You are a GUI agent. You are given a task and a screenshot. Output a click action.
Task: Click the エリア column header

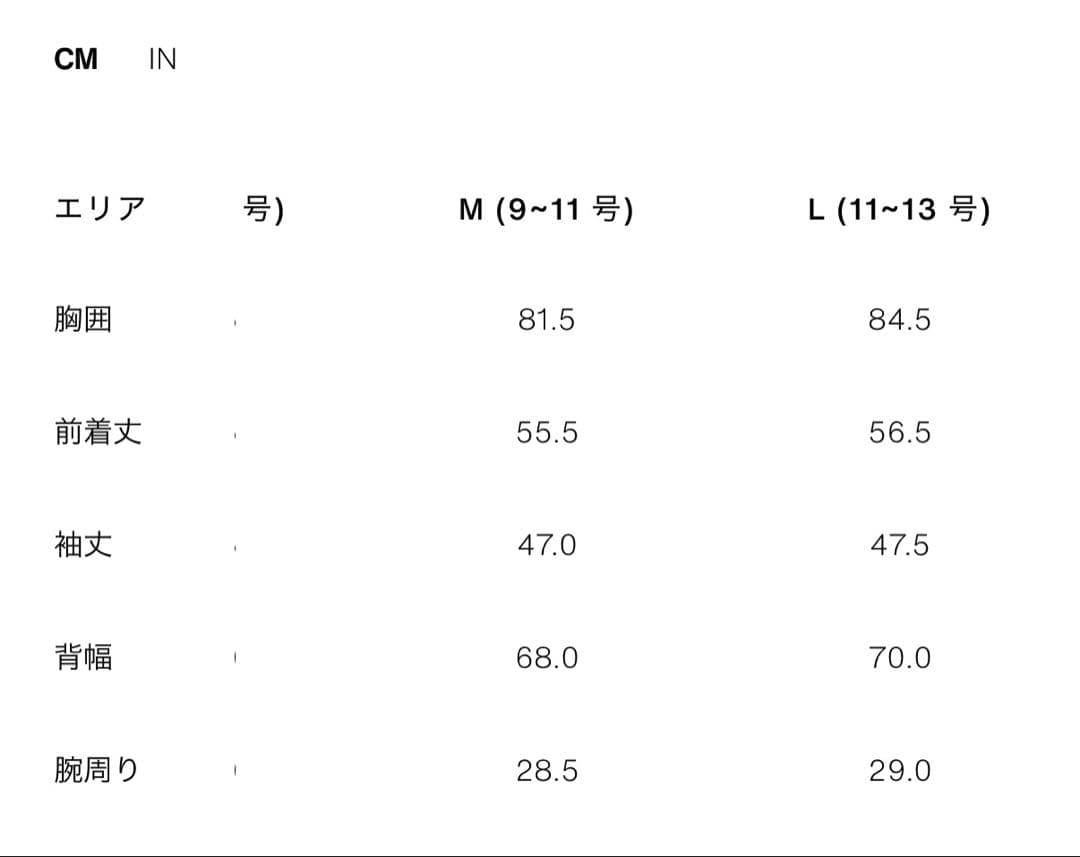coord(100,210)
